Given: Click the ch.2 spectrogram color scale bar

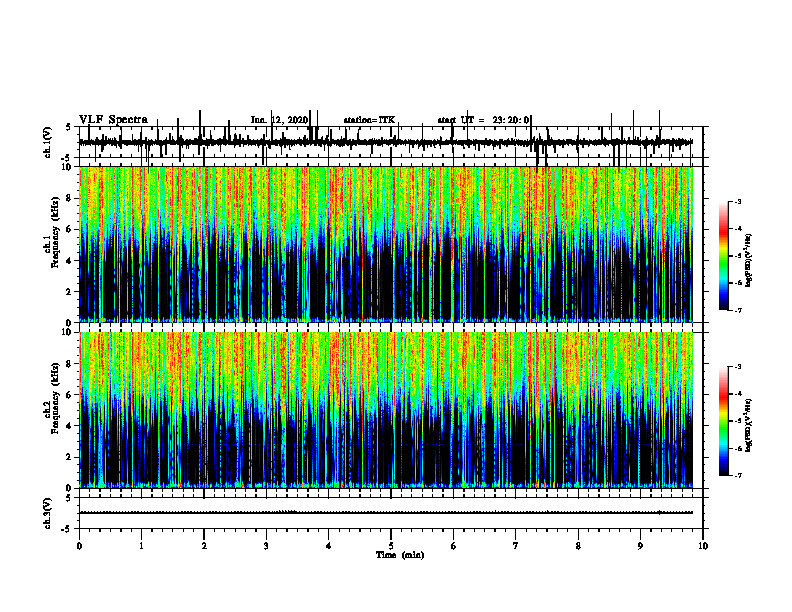Looking at the screenshot, I should pos(723,421).
